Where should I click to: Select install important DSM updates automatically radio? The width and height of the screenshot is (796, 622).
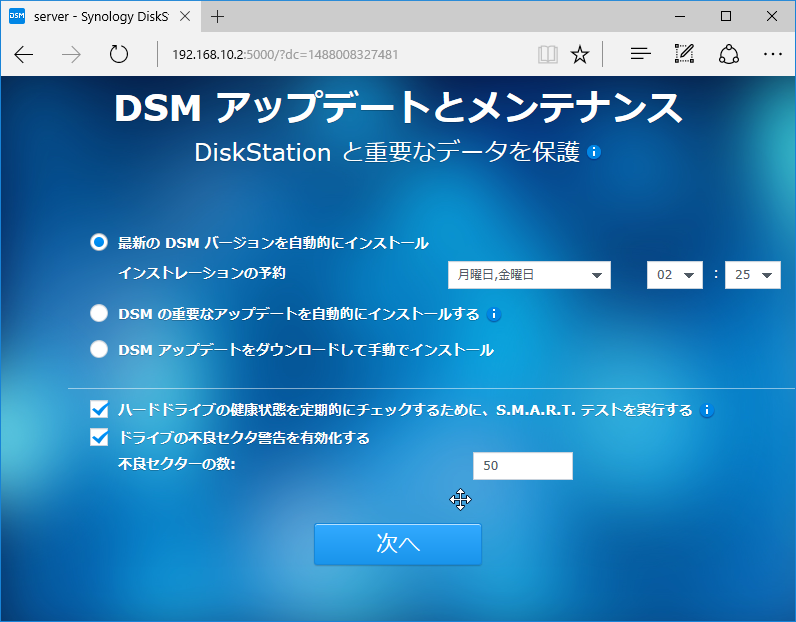pos(99,313)
